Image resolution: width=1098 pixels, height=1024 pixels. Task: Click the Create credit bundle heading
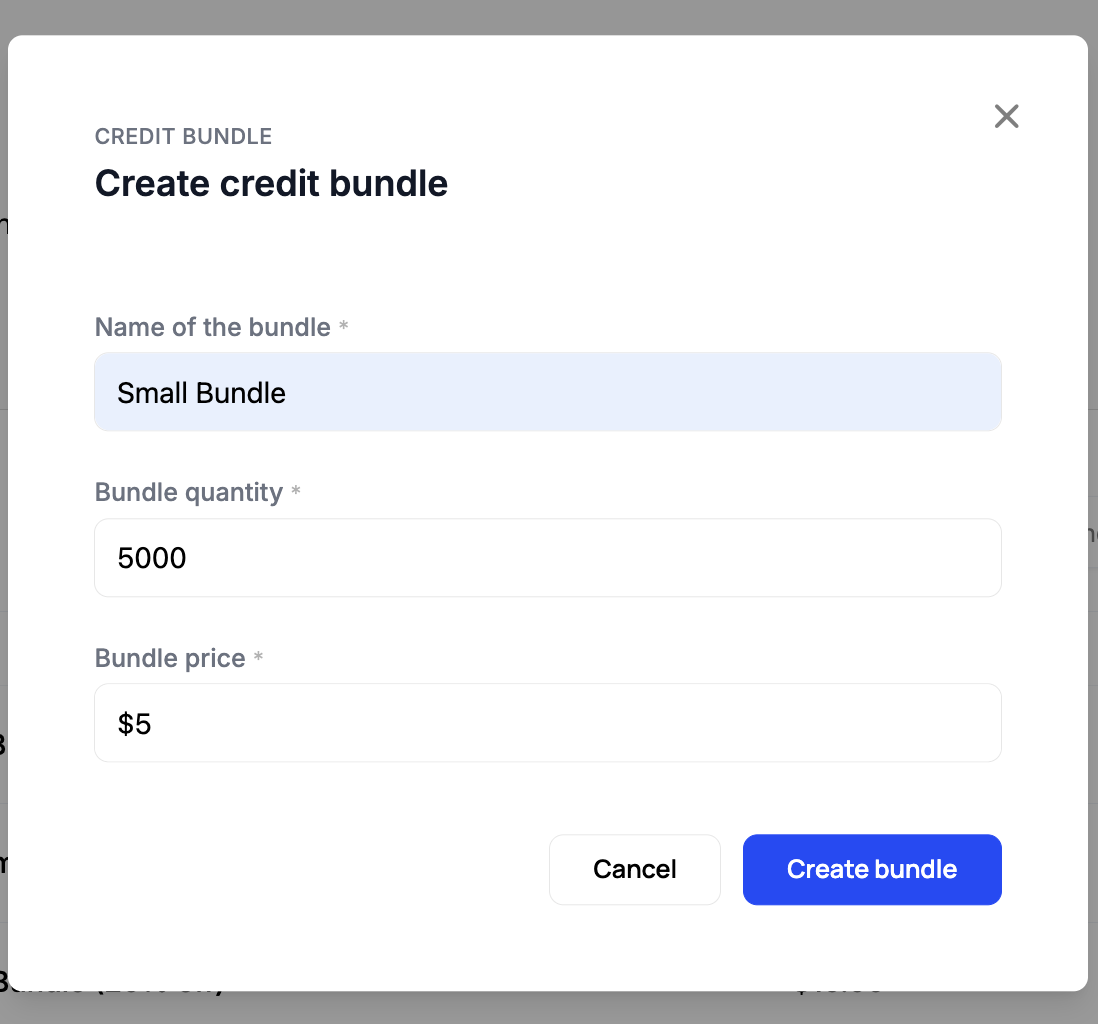point(271,184)
